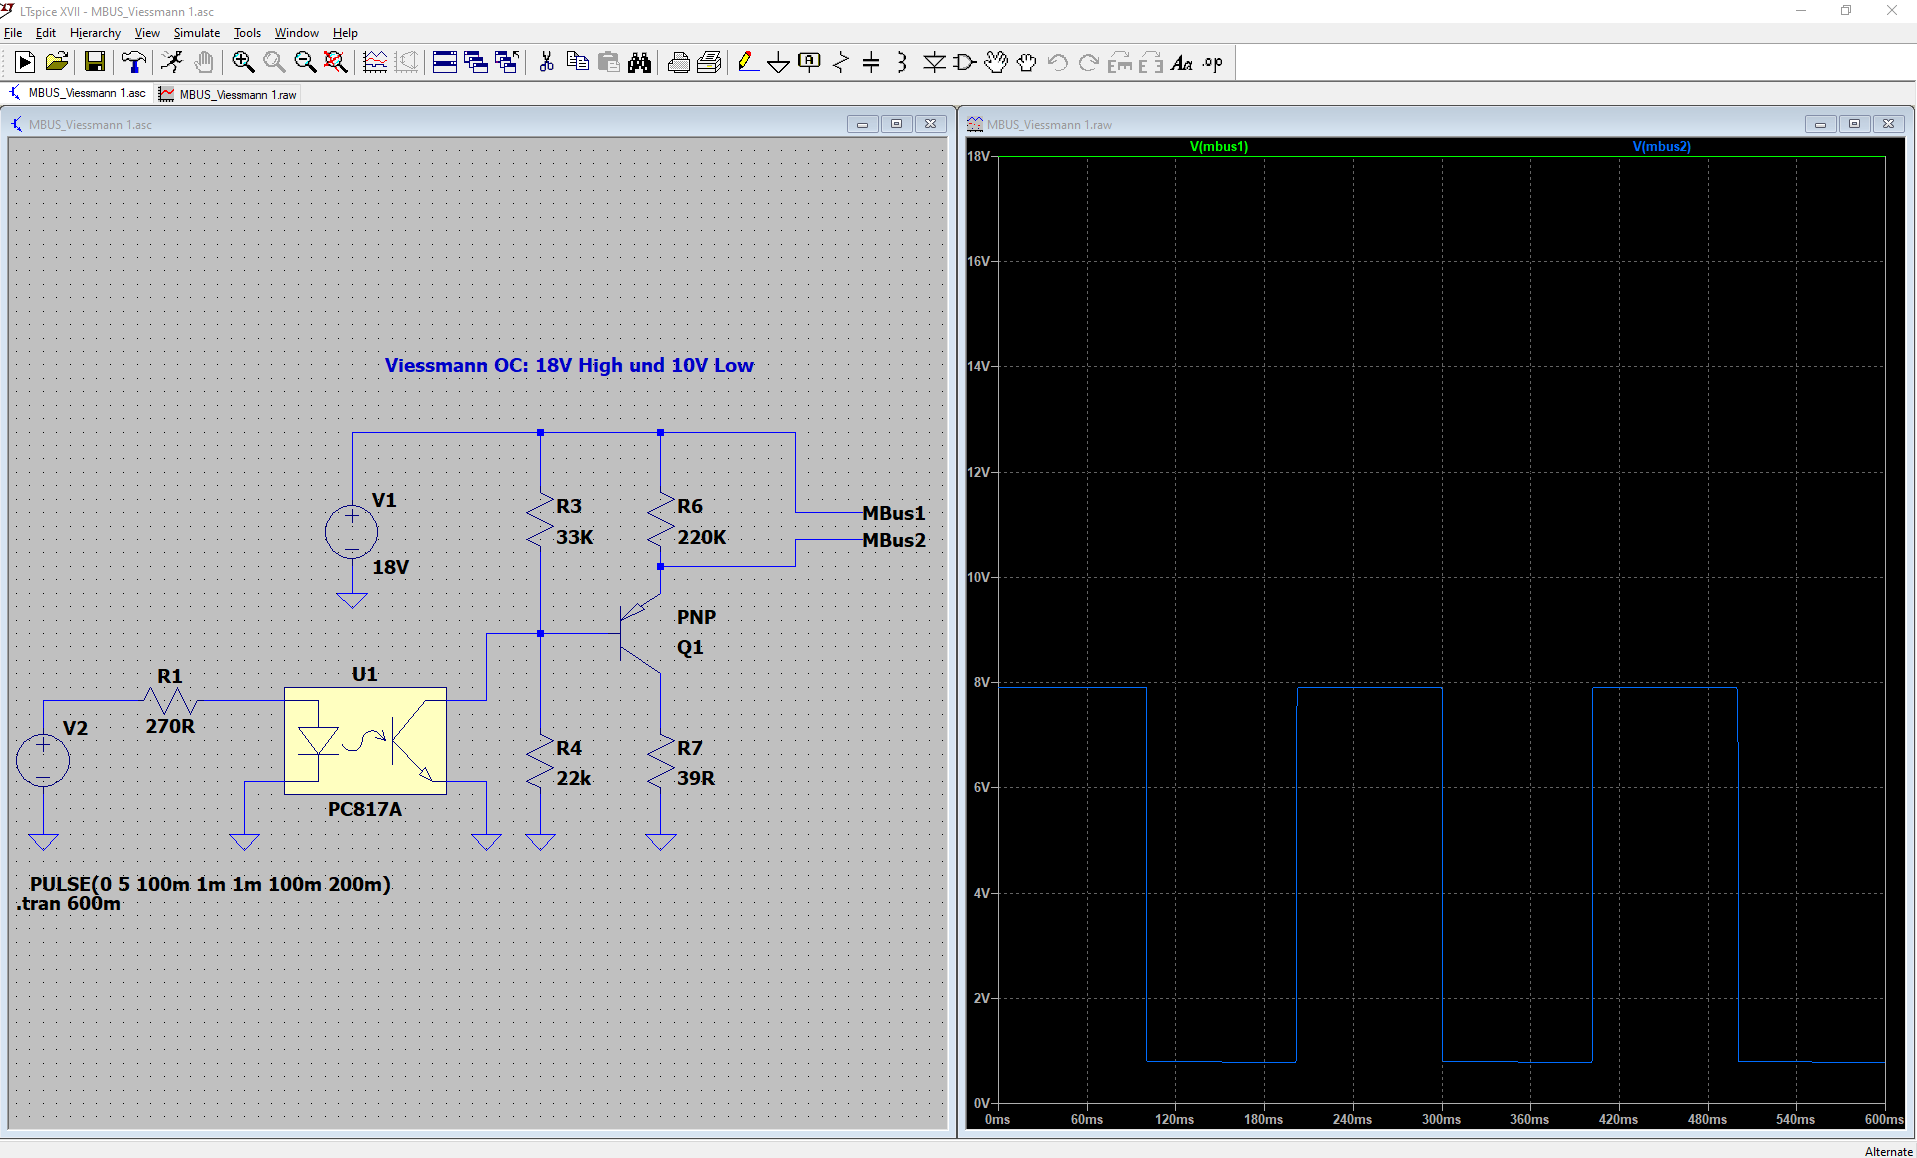Click the Paste clipboard icon

(x=608, y=62)
